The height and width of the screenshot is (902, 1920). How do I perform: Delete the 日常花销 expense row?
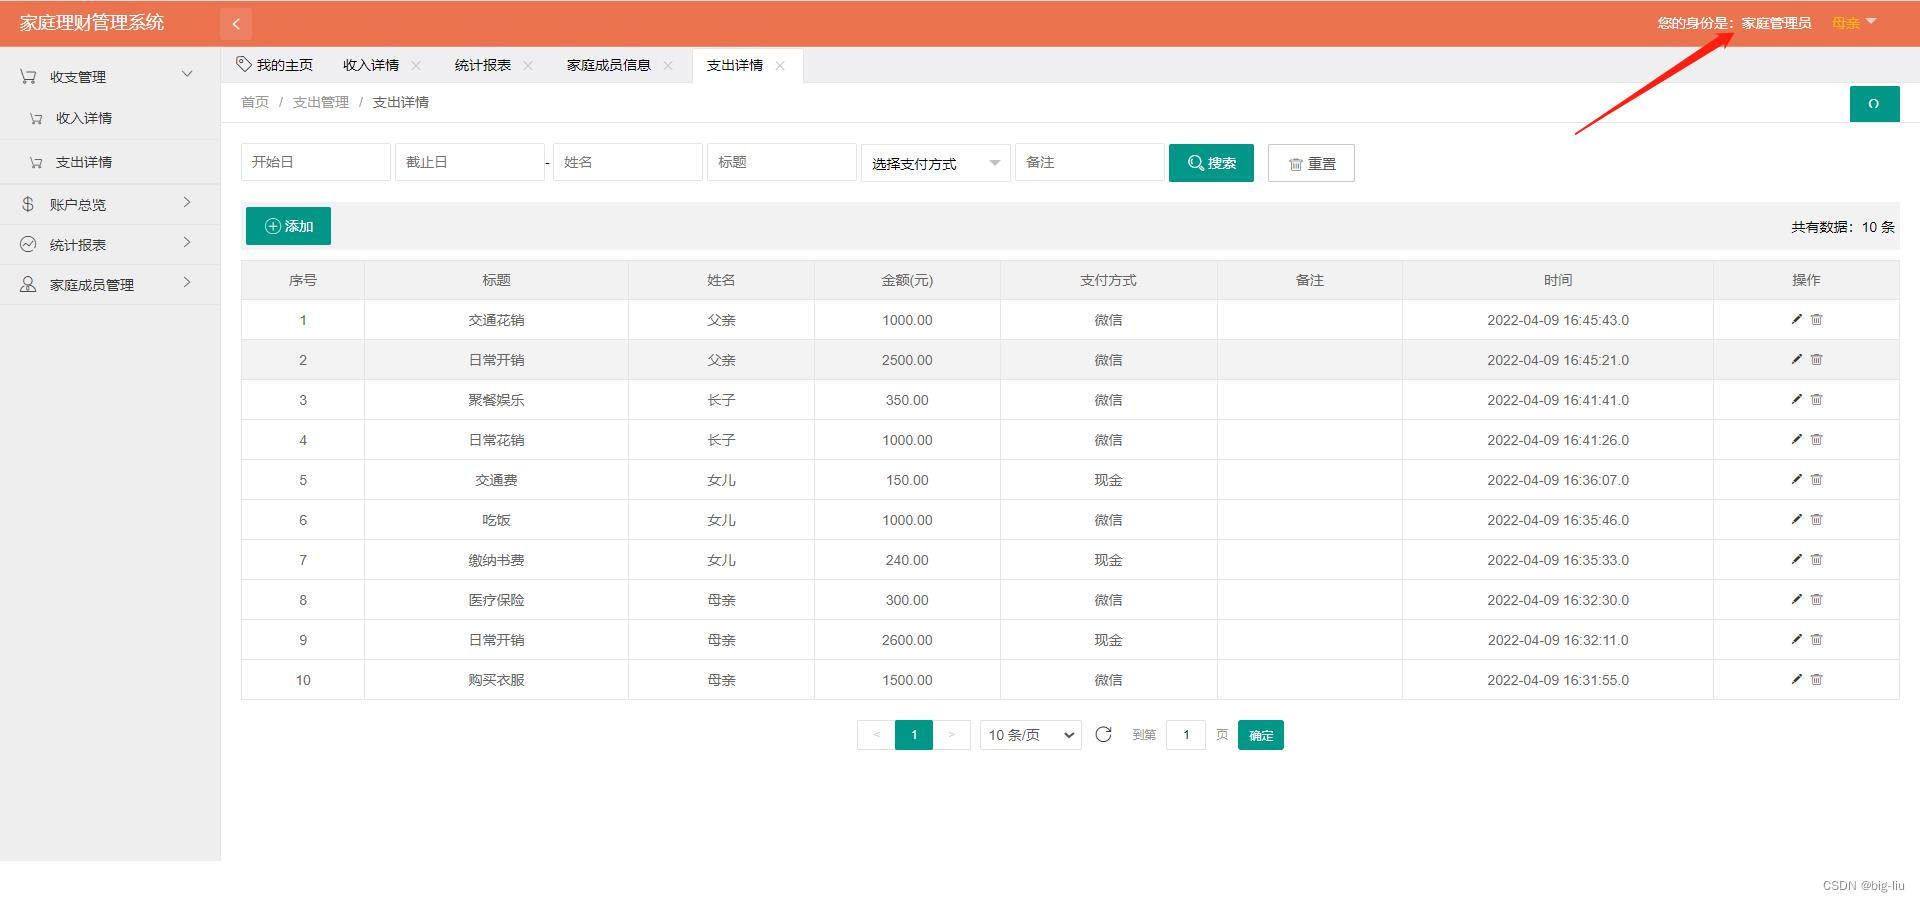(1817, 439)
